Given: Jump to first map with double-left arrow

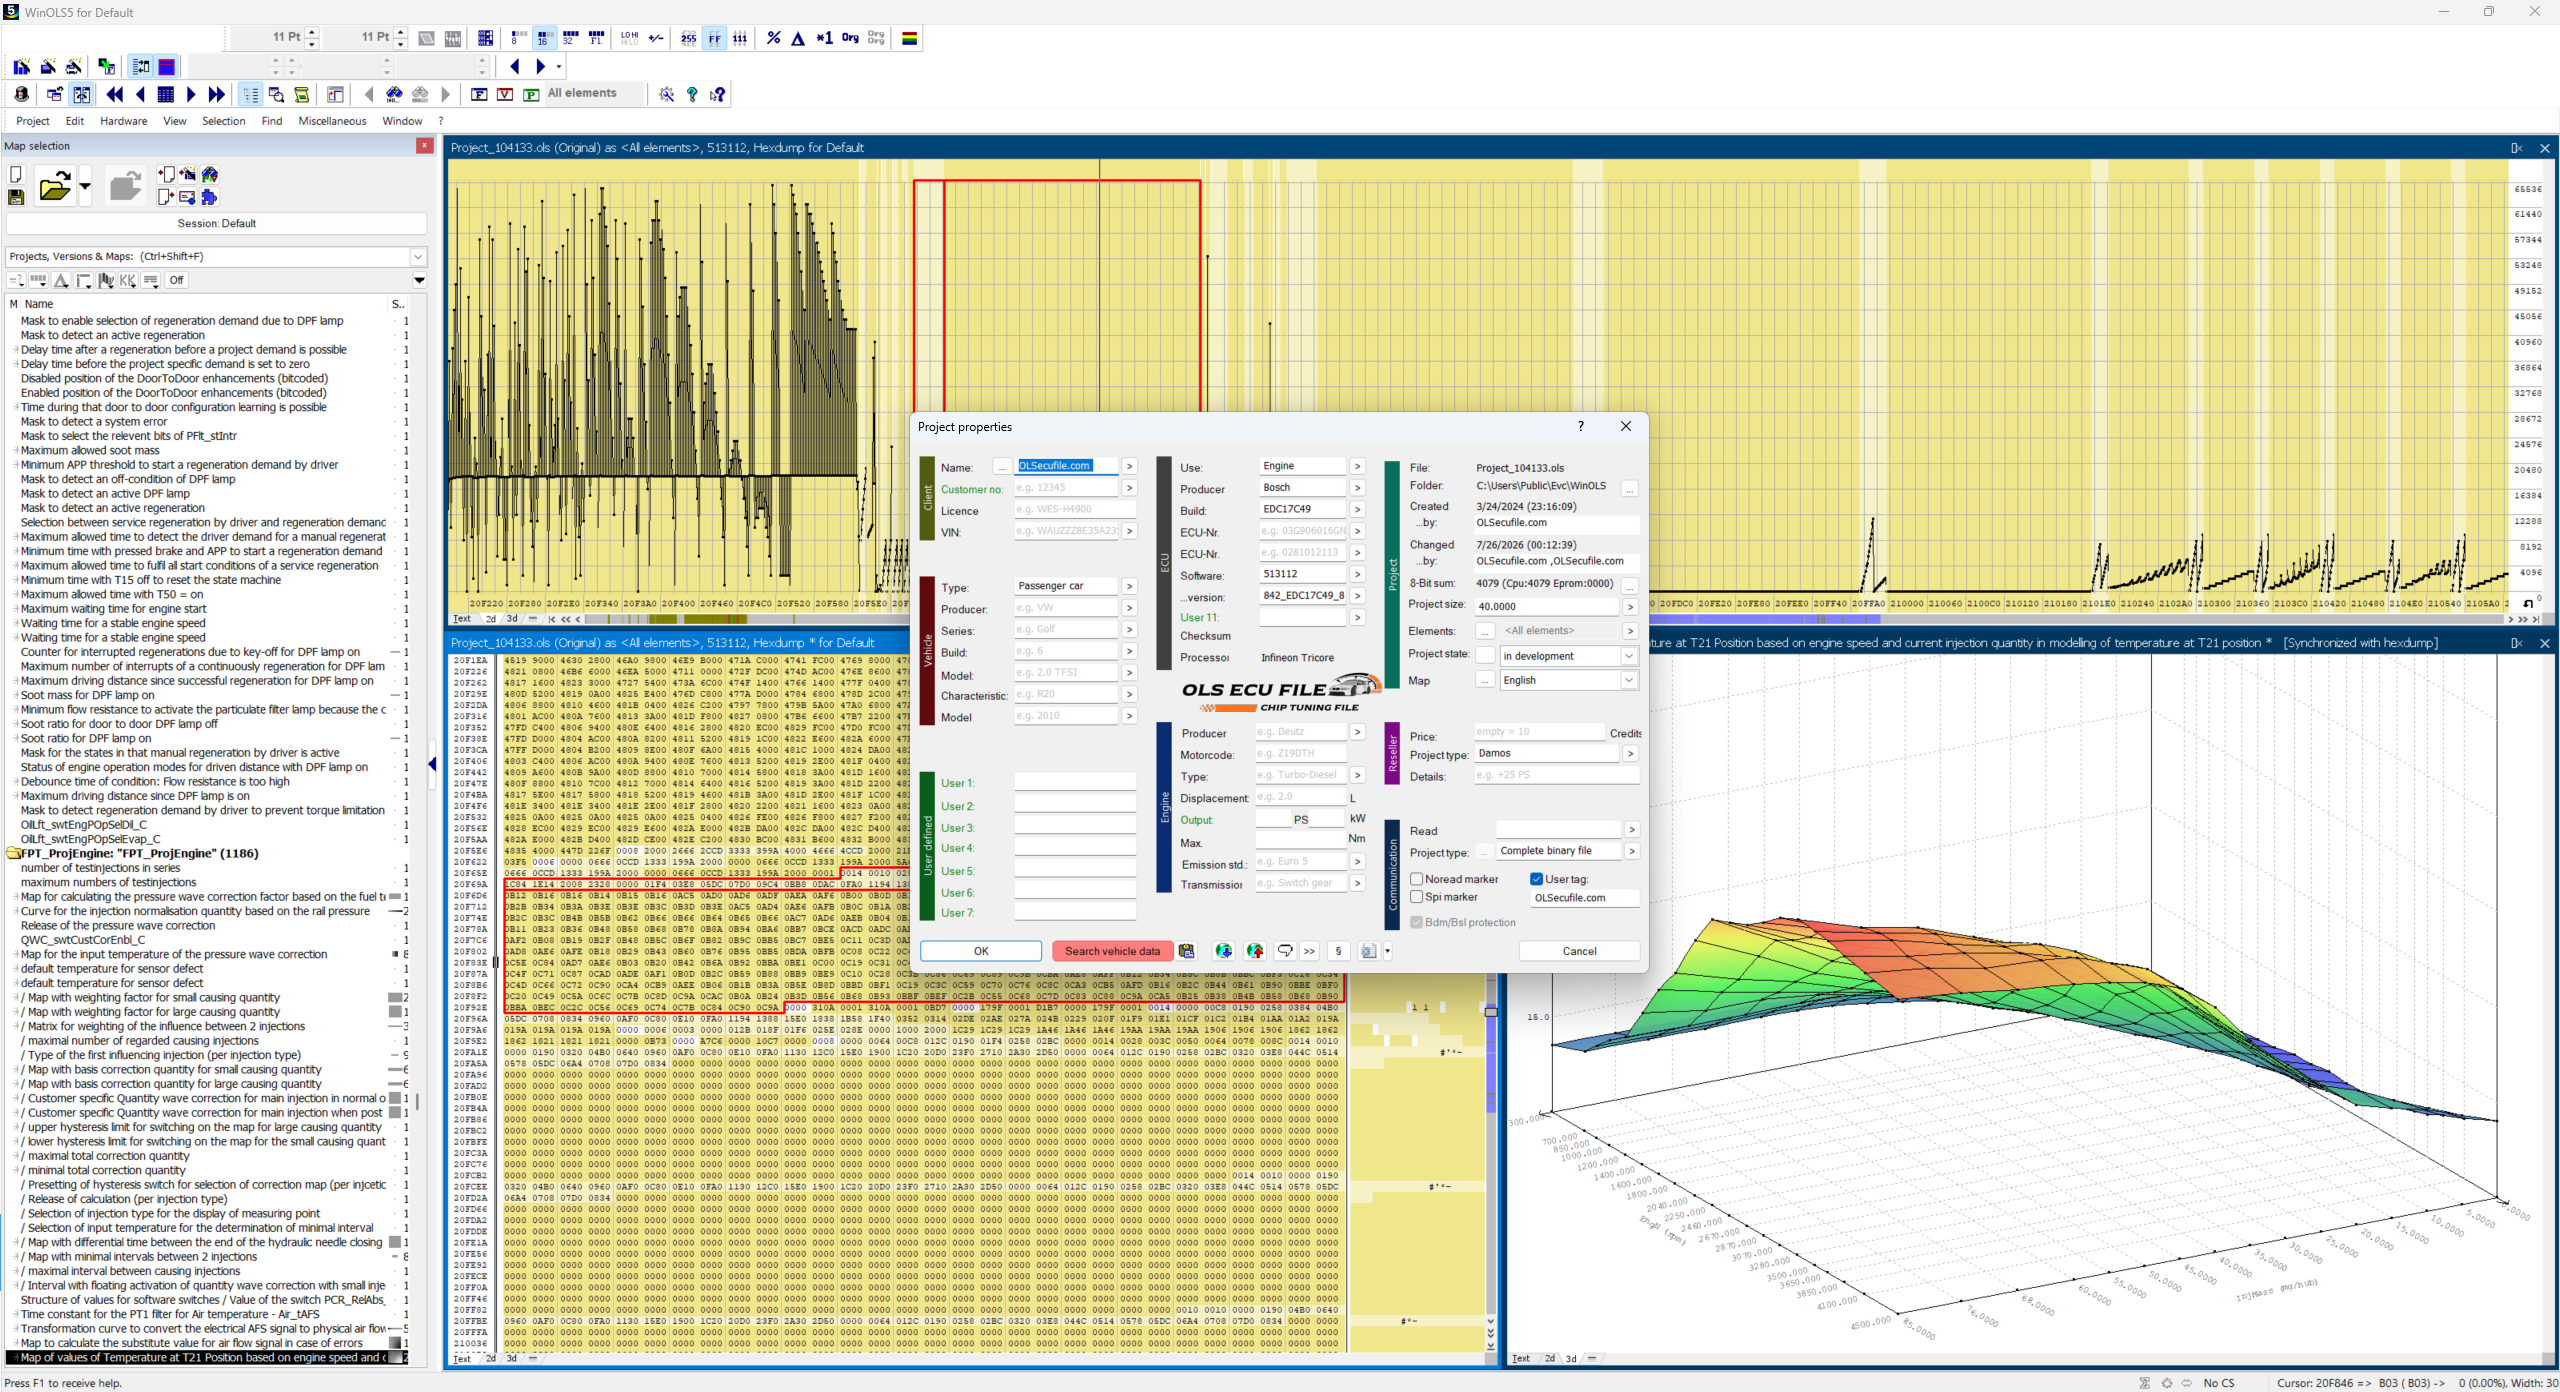Looking at the screenshot, I should (x=115, y=94).
